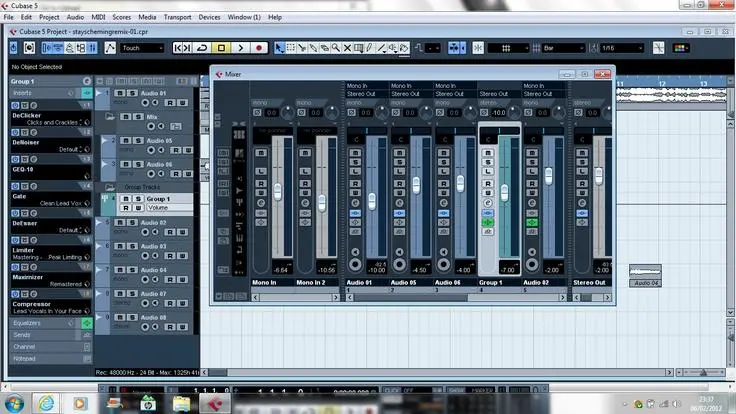Toggle Auto-Scroll in toolbar
The height and width of the screenshot is (414, 736).
454,48
